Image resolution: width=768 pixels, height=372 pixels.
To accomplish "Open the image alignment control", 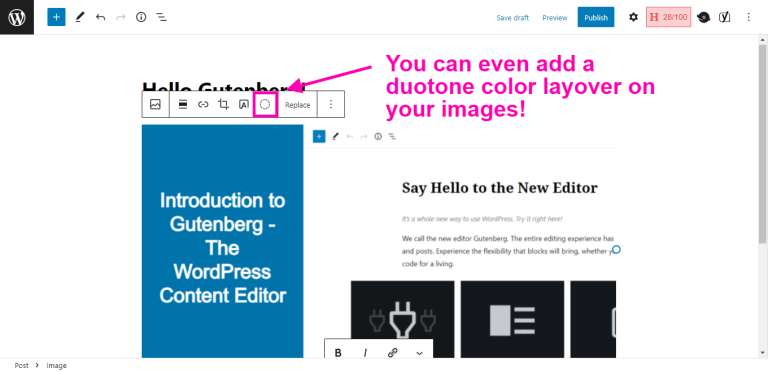I will [x=183, y=104].
